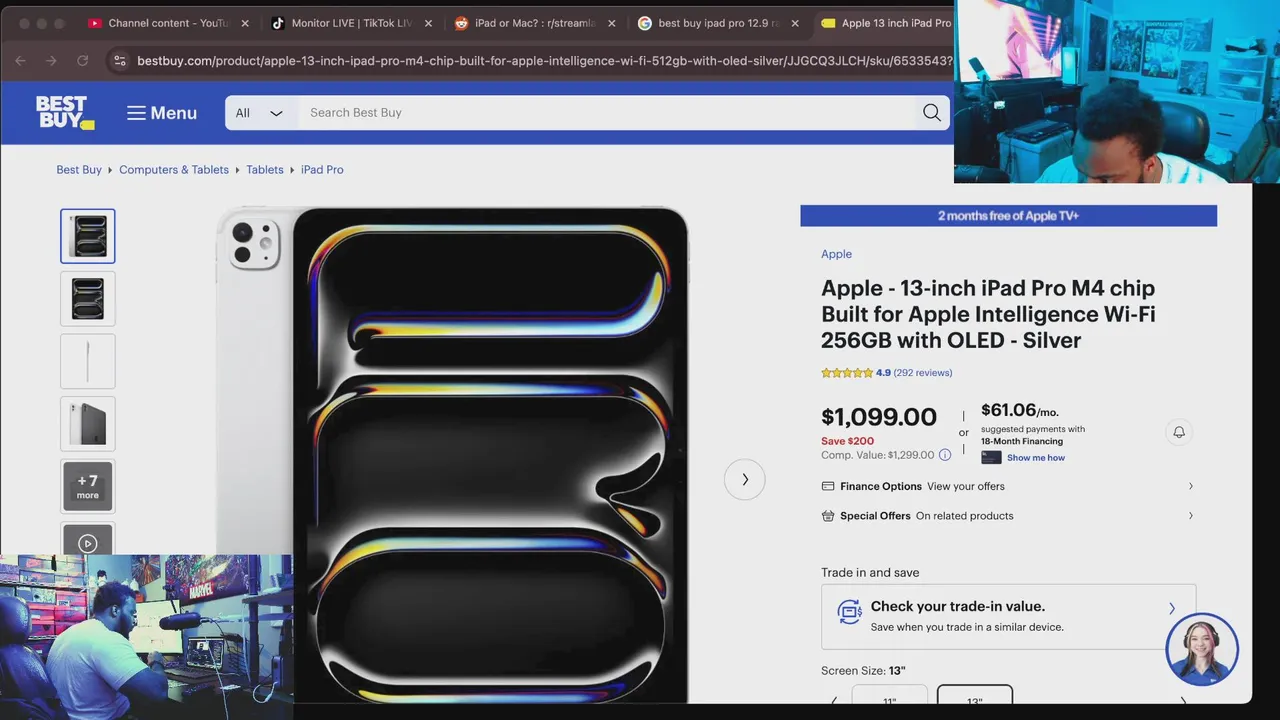Click the star rating icons

click(847, 373)
